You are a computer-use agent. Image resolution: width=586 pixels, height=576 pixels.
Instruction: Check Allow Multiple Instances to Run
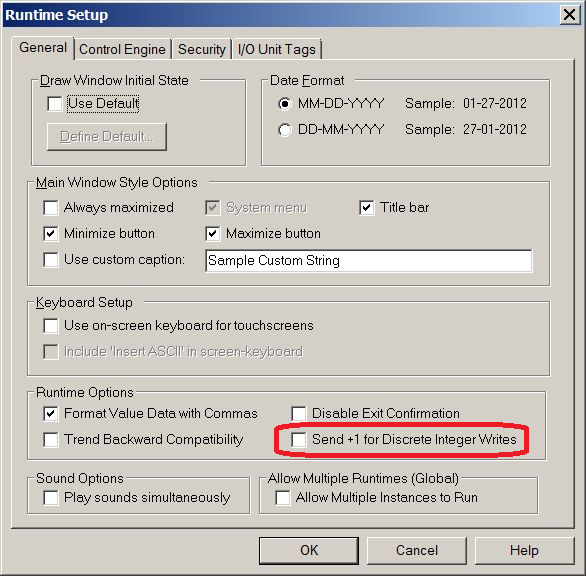tap(283, 498)
